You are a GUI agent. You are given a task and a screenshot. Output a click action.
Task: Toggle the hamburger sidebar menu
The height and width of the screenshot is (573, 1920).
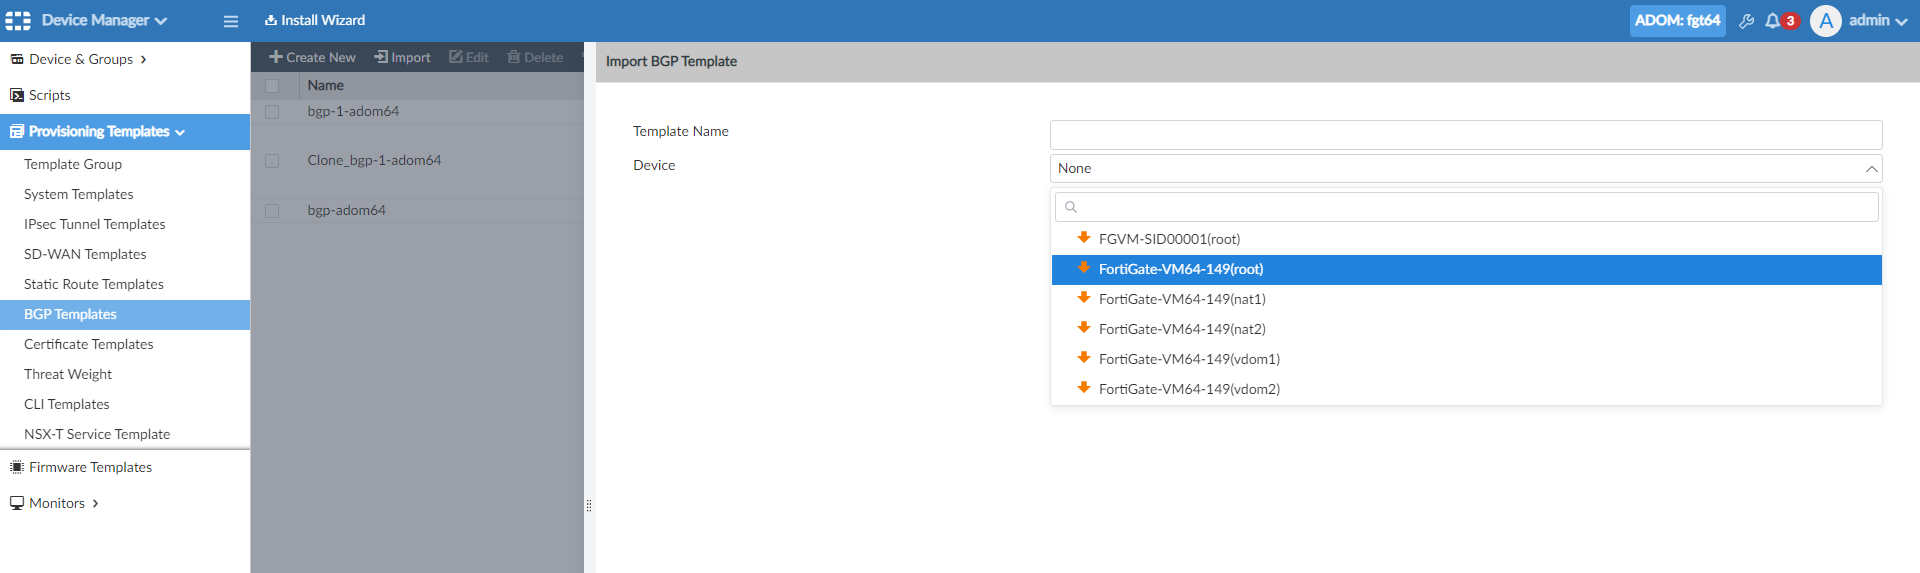pos(230,21)
